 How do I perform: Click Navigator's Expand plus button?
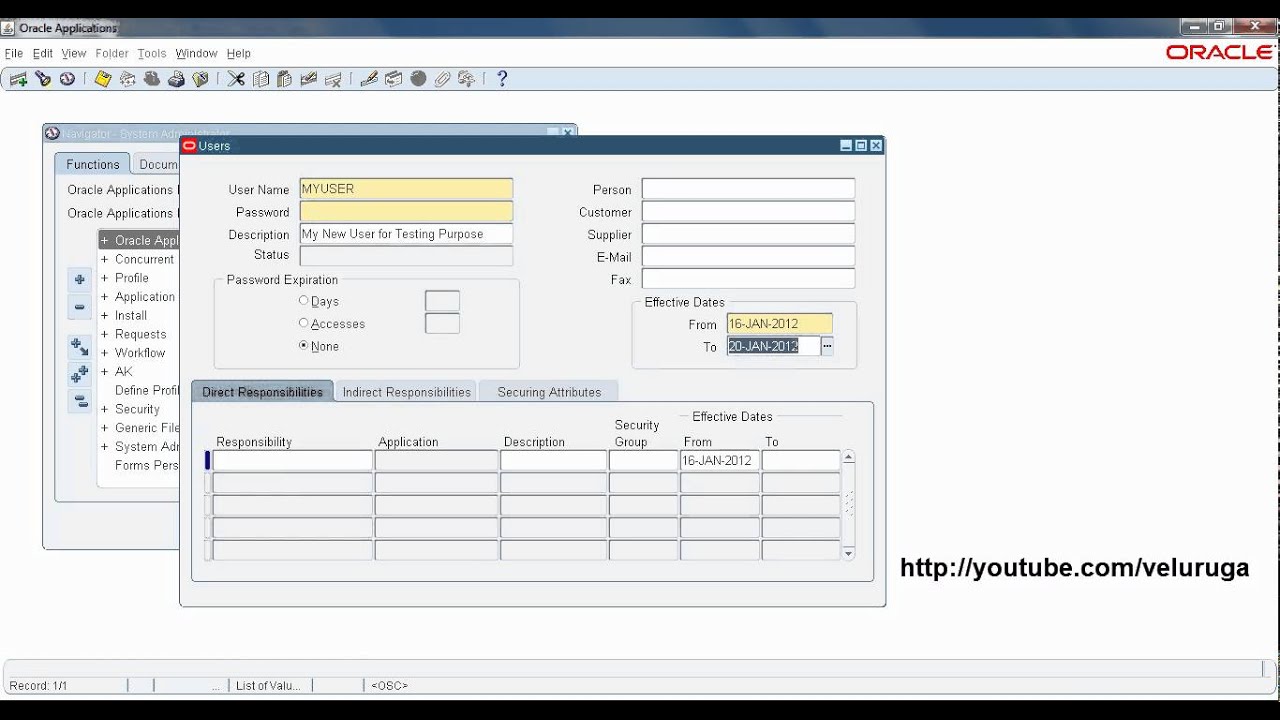(x=80, y=280)
